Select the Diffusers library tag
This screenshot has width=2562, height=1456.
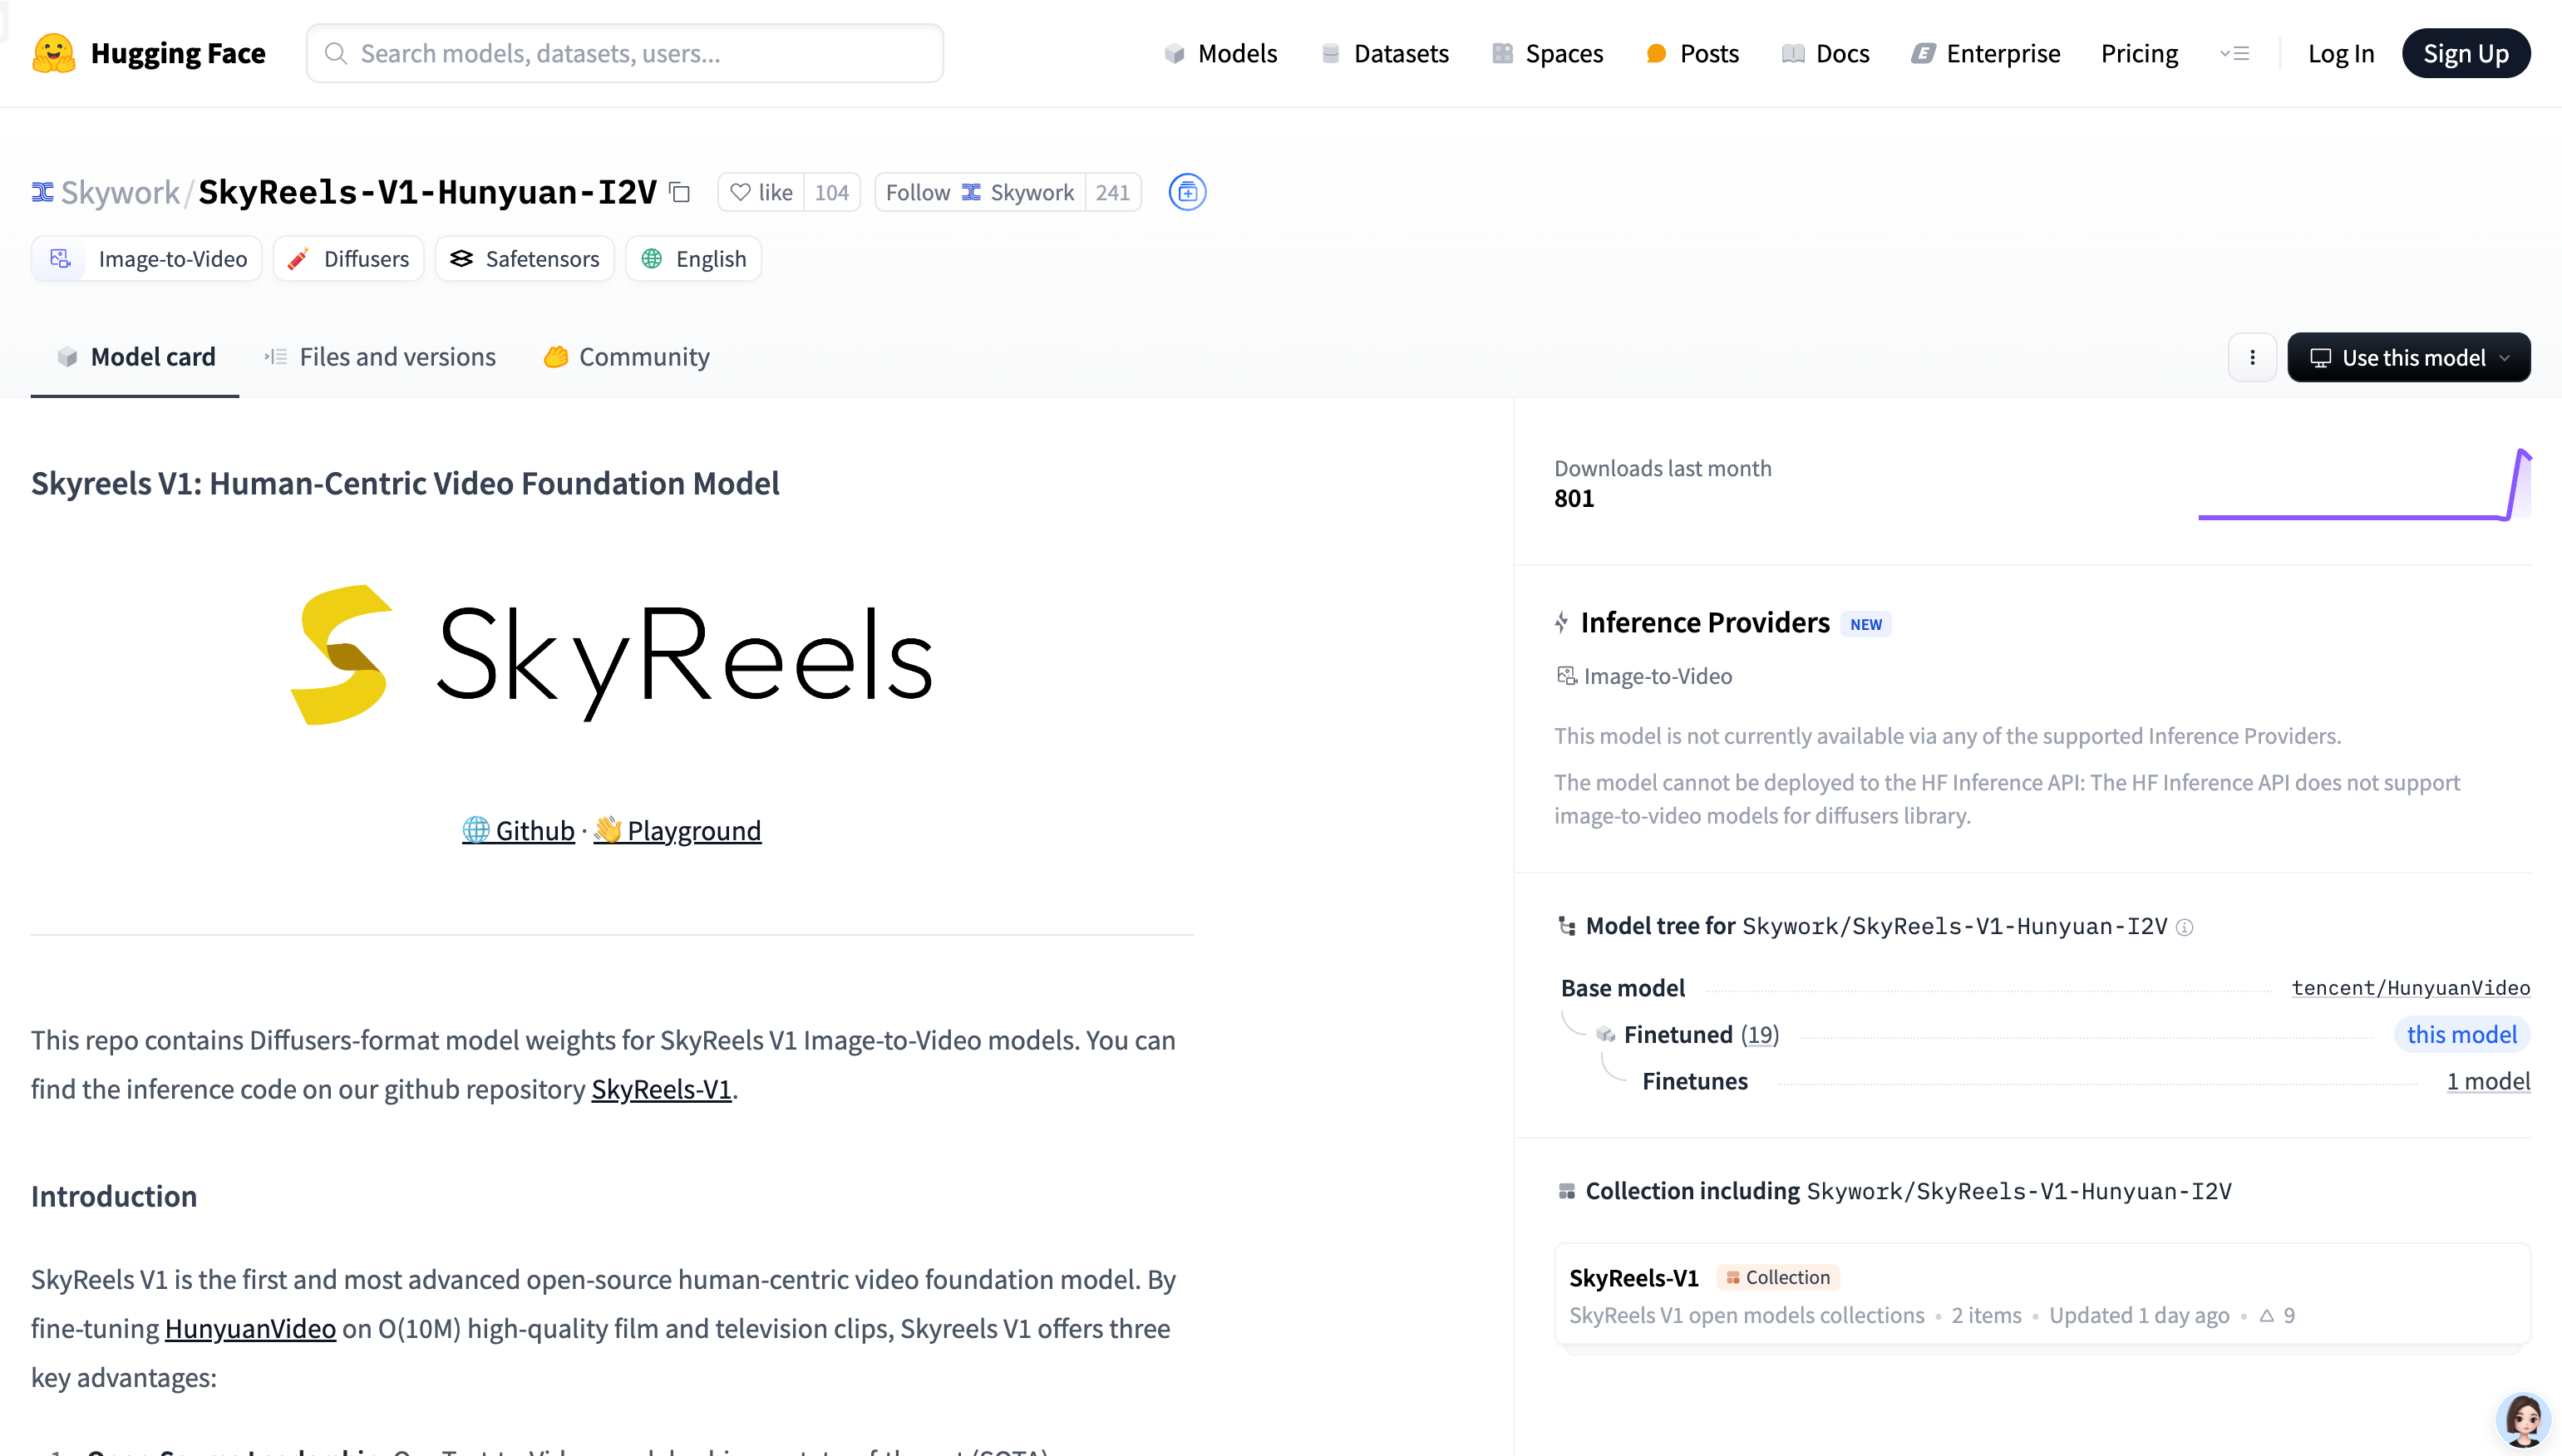[348, 258]
